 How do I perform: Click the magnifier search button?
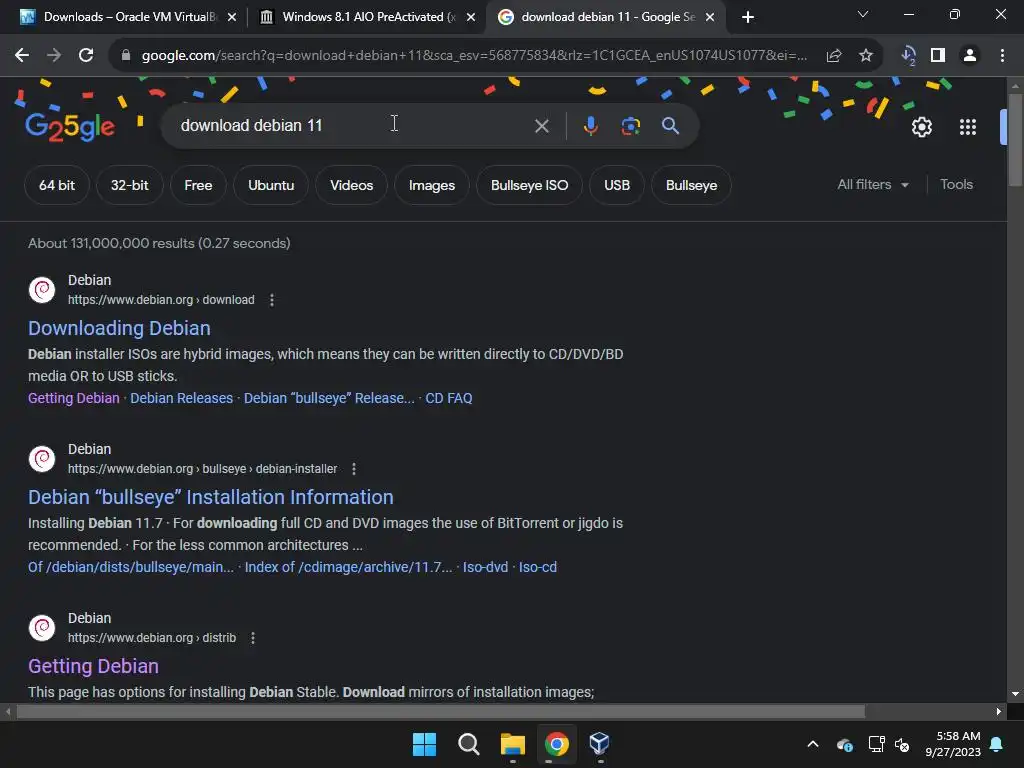[x=670, y=125]
